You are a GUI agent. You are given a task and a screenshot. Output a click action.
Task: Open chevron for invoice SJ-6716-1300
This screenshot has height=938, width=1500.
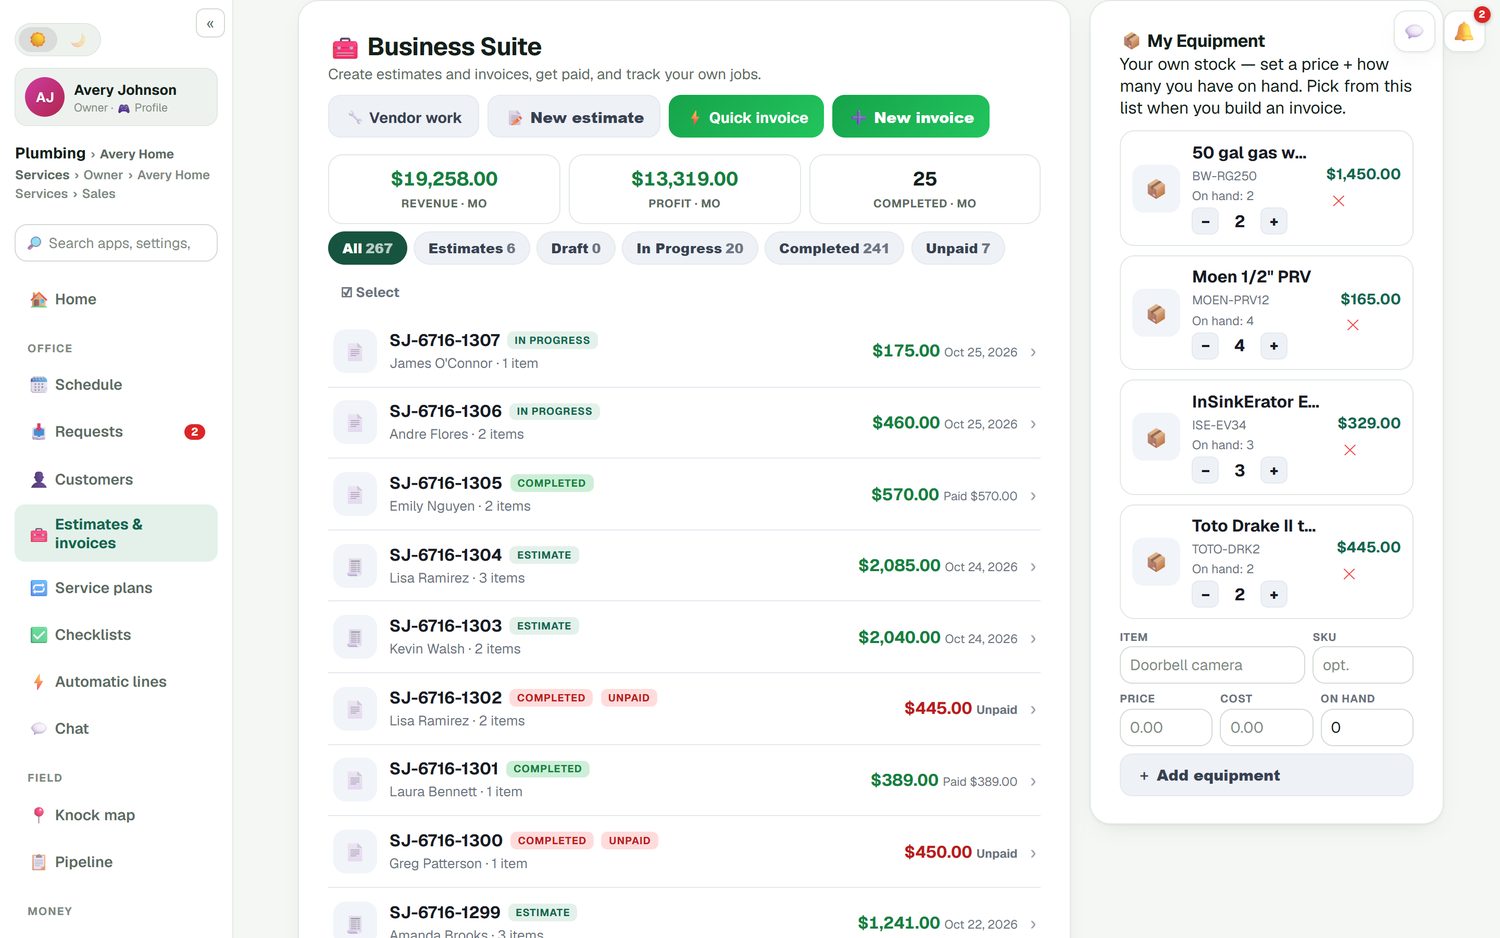coord(1033,854)
